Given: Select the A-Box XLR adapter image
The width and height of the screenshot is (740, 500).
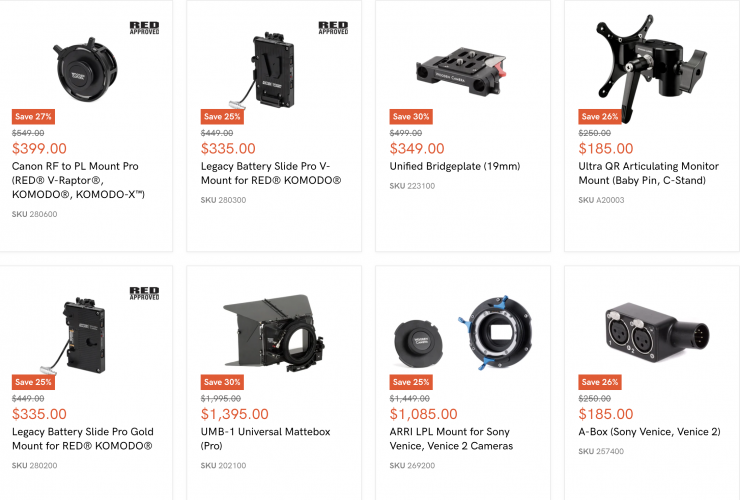Looking at the screenshot, I should (657, 333).
